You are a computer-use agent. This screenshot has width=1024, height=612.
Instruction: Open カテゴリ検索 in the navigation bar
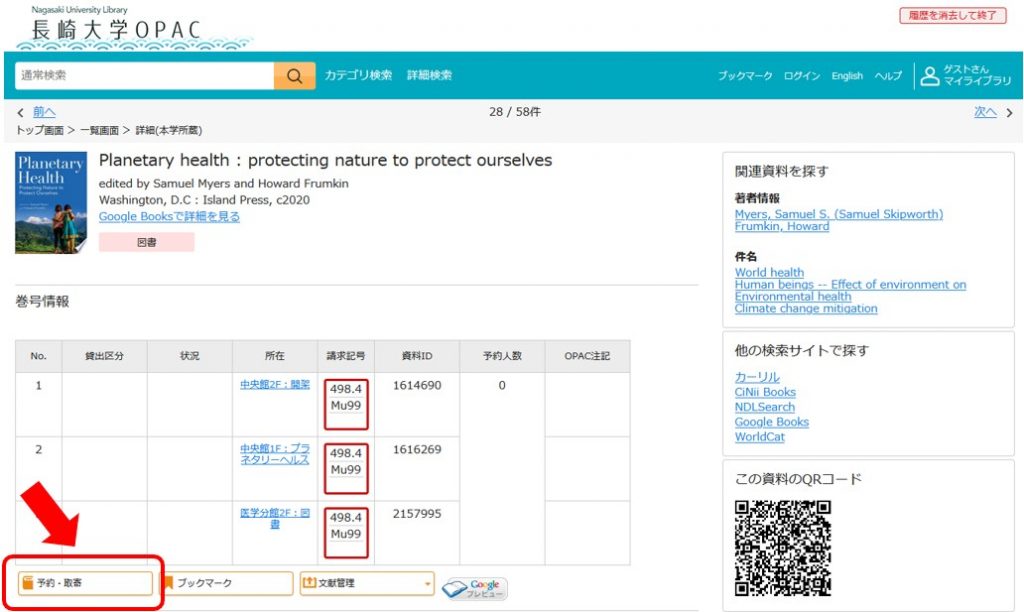[x=358, y=76]
